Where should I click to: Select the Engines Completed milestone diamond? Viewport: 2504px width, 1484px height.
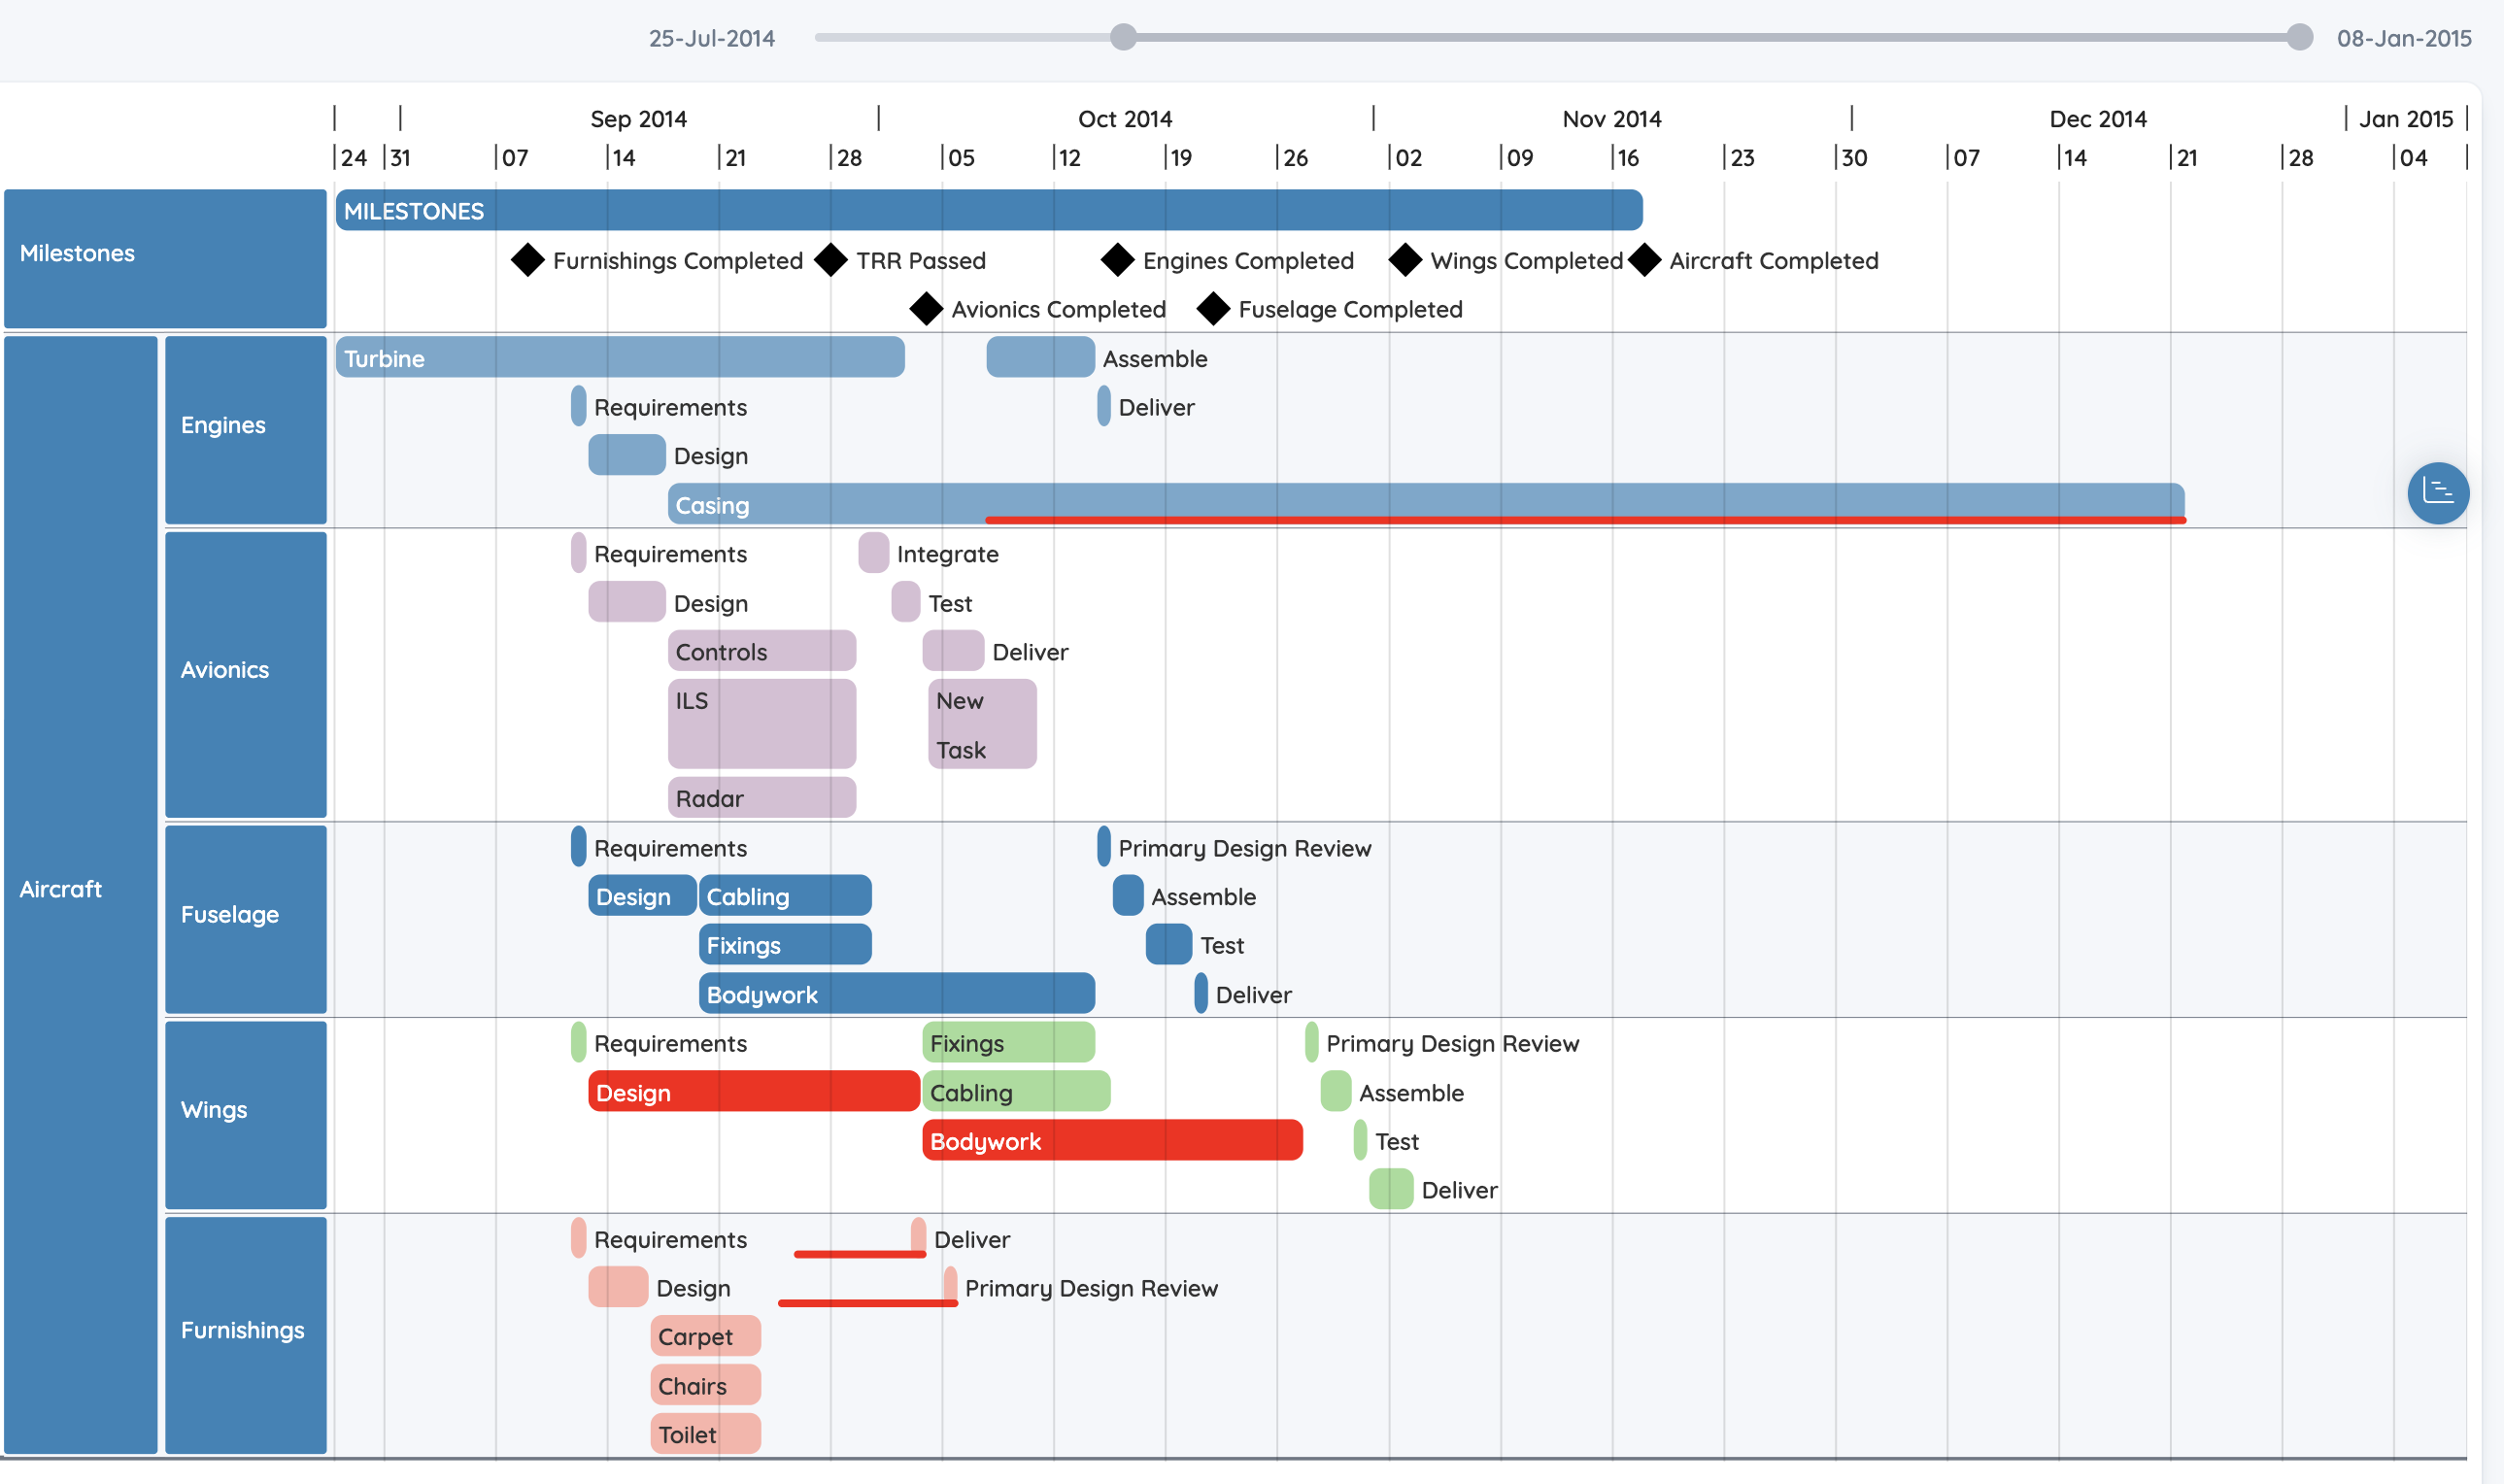[x=1118, y=260]
